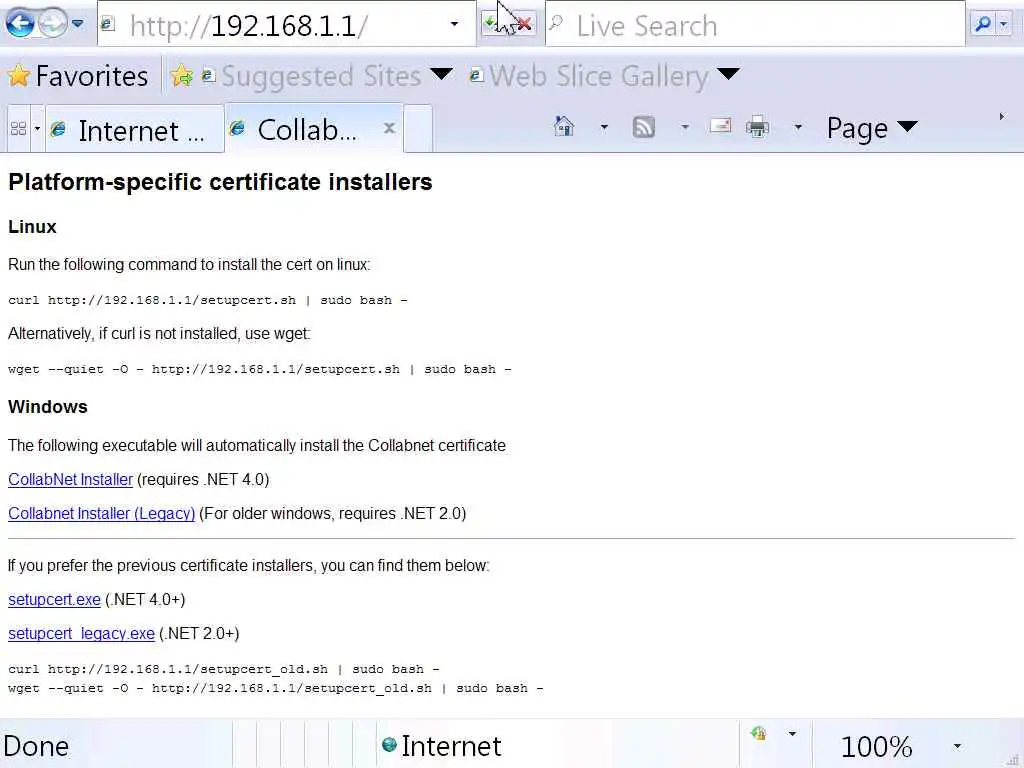Click the Search magnifier button

tap(982, 24)
